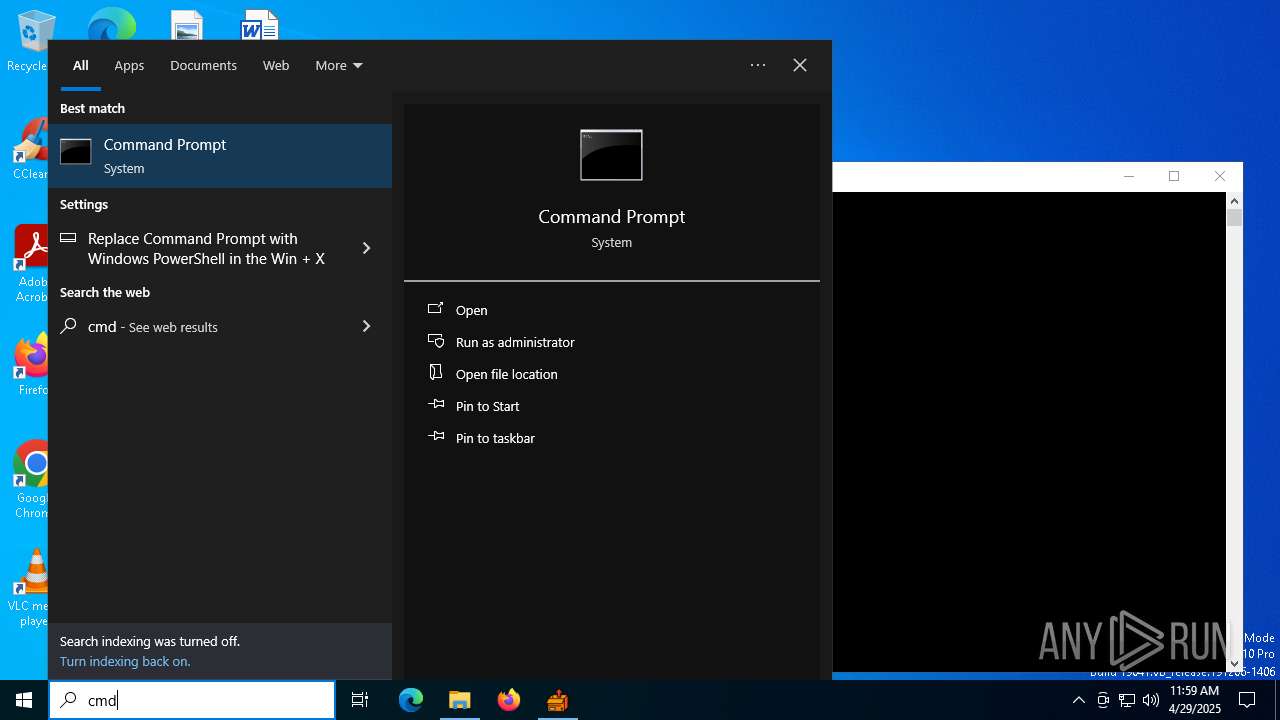
Task: Open the Microsoft Edge desktop icon
Action: coord(111,24)
